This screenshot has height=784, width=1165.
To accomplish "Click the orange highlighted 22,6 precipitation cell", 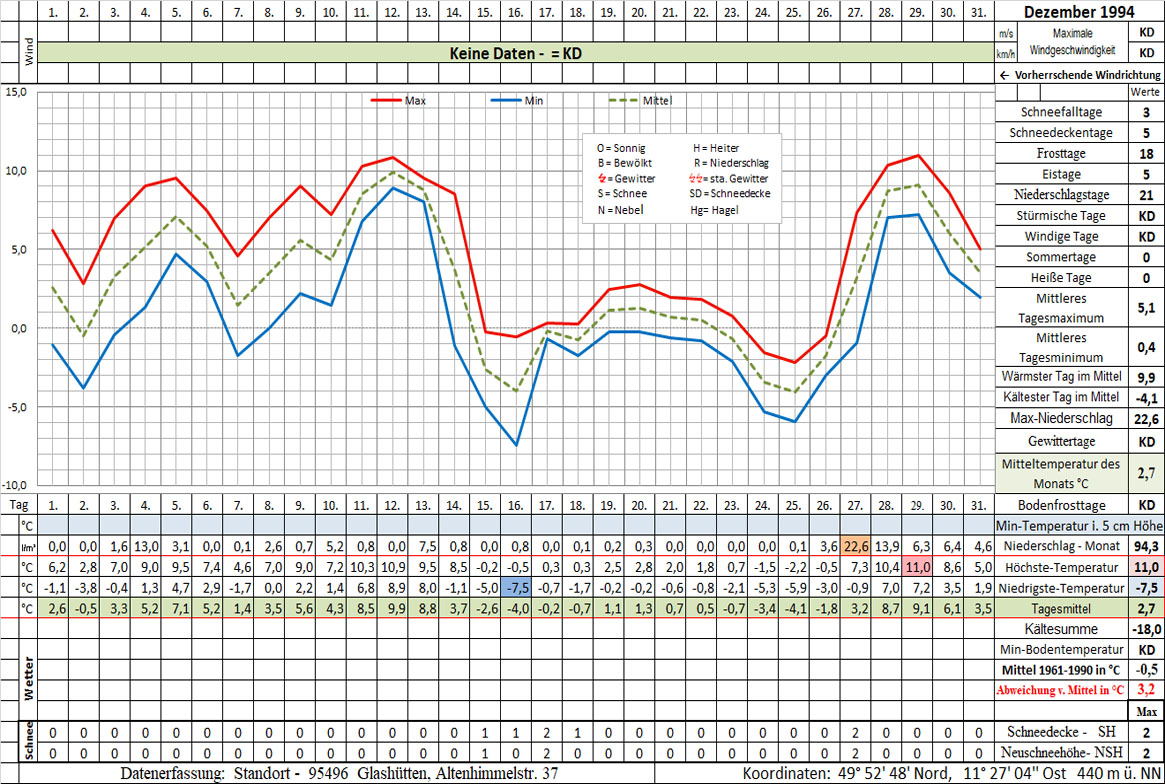I will (x=854, y=546).
